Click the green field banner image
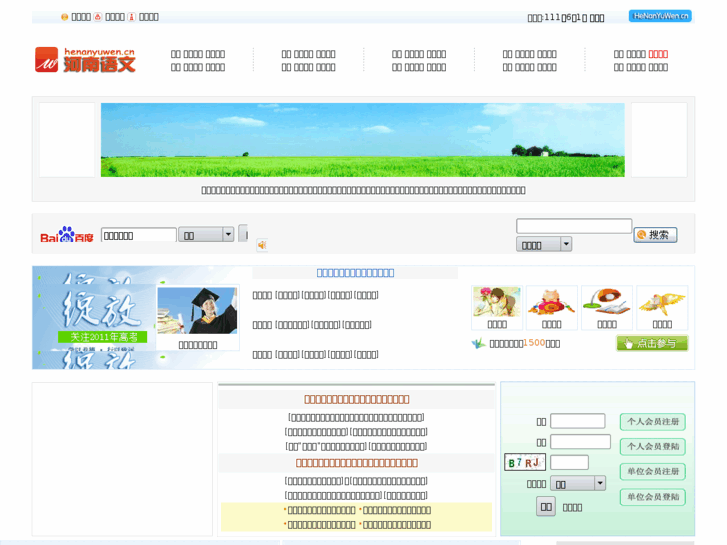This screenshot has height=545, width=727. [x=363, y=140]
